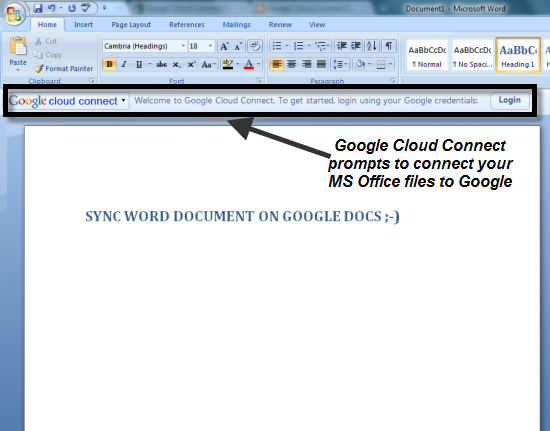This screenshot has width=550, height=431.
Task: Open underline style dropdown arrow
Action: click(x=150, y=65)
